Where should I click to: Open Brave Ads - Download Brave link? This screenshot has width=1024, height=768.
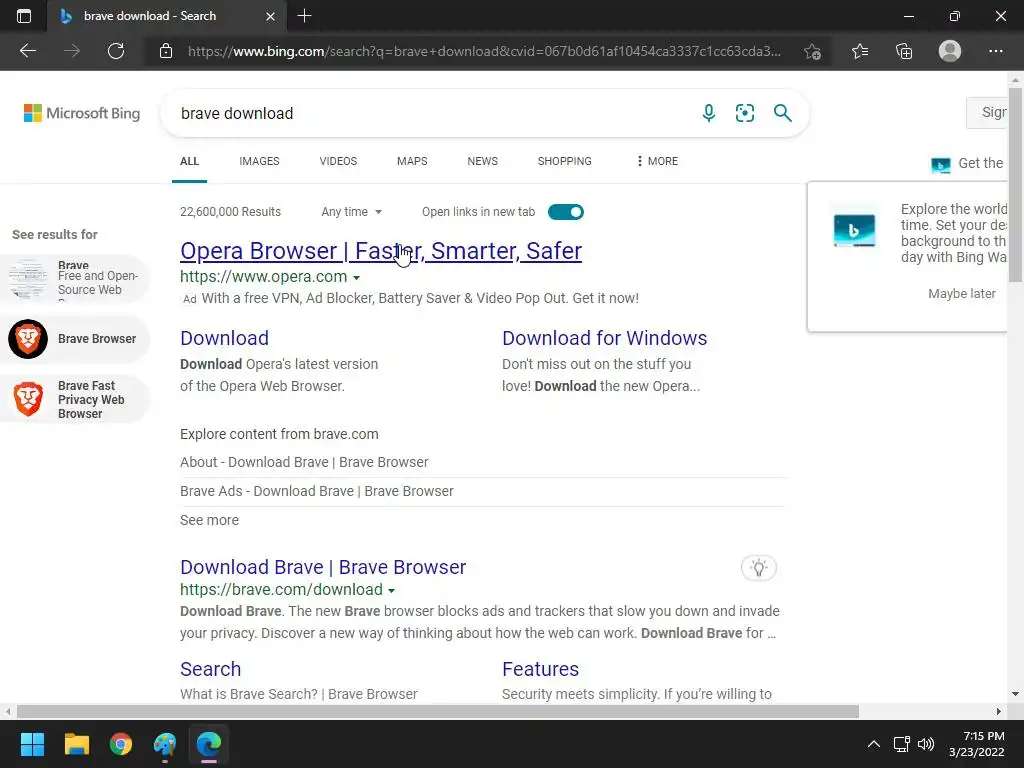tap(317, 490)
